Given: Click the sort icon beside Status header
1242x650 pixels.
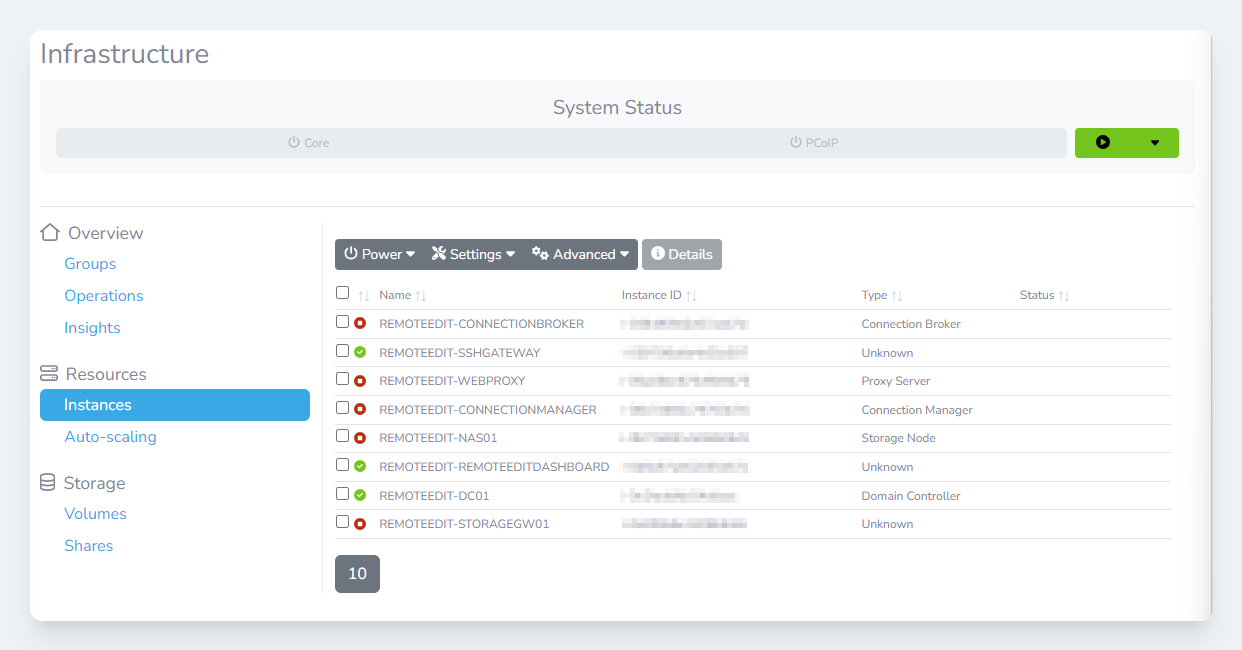Looking at the screenshot, I should click(x=1064, y=296).
